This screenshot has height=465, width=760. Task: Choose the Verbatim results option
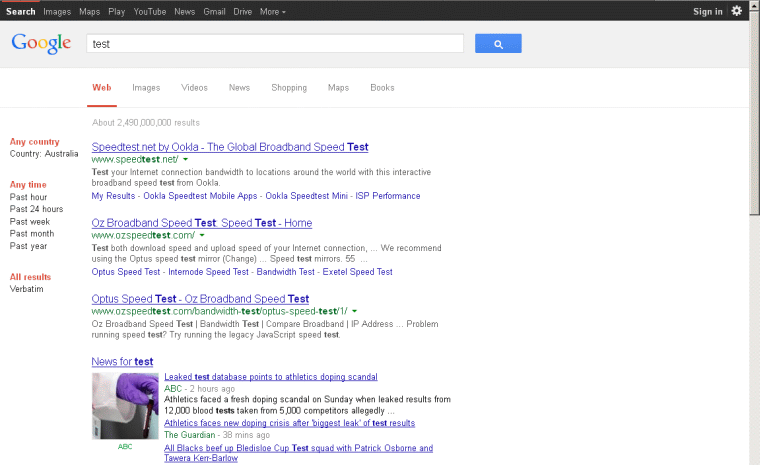coord(26,289)
